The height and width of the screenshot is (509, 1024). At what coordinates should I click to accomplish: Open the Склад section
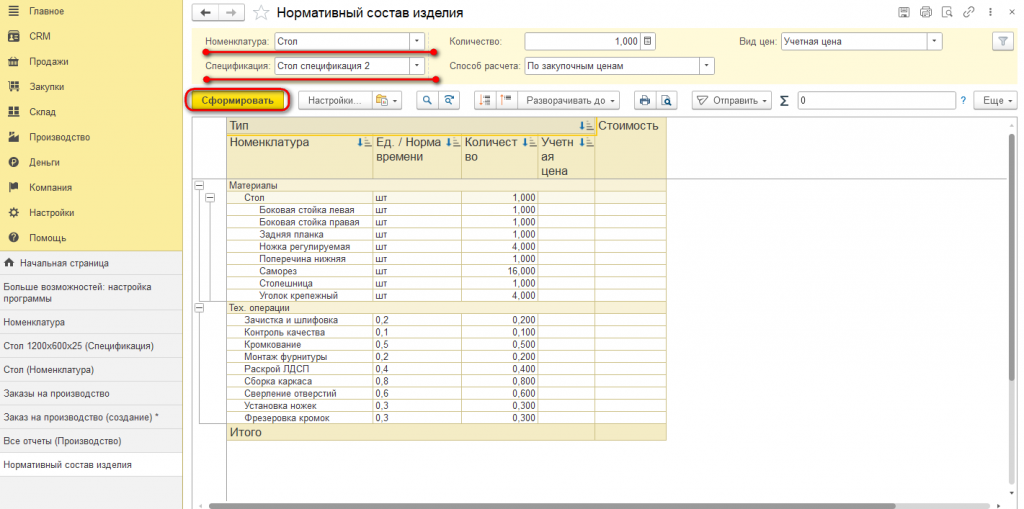click(x=42, y=112)
